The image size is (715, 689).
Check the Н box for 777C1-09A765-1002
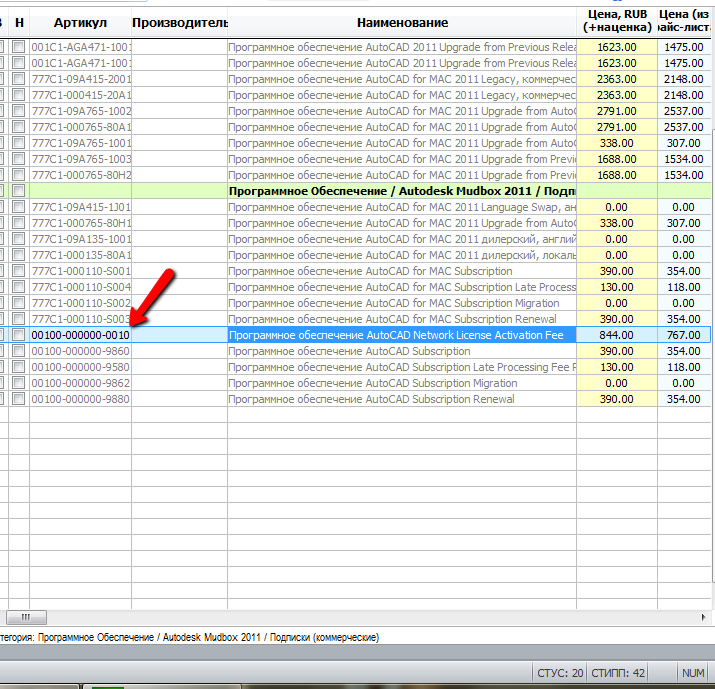point(19,111)
